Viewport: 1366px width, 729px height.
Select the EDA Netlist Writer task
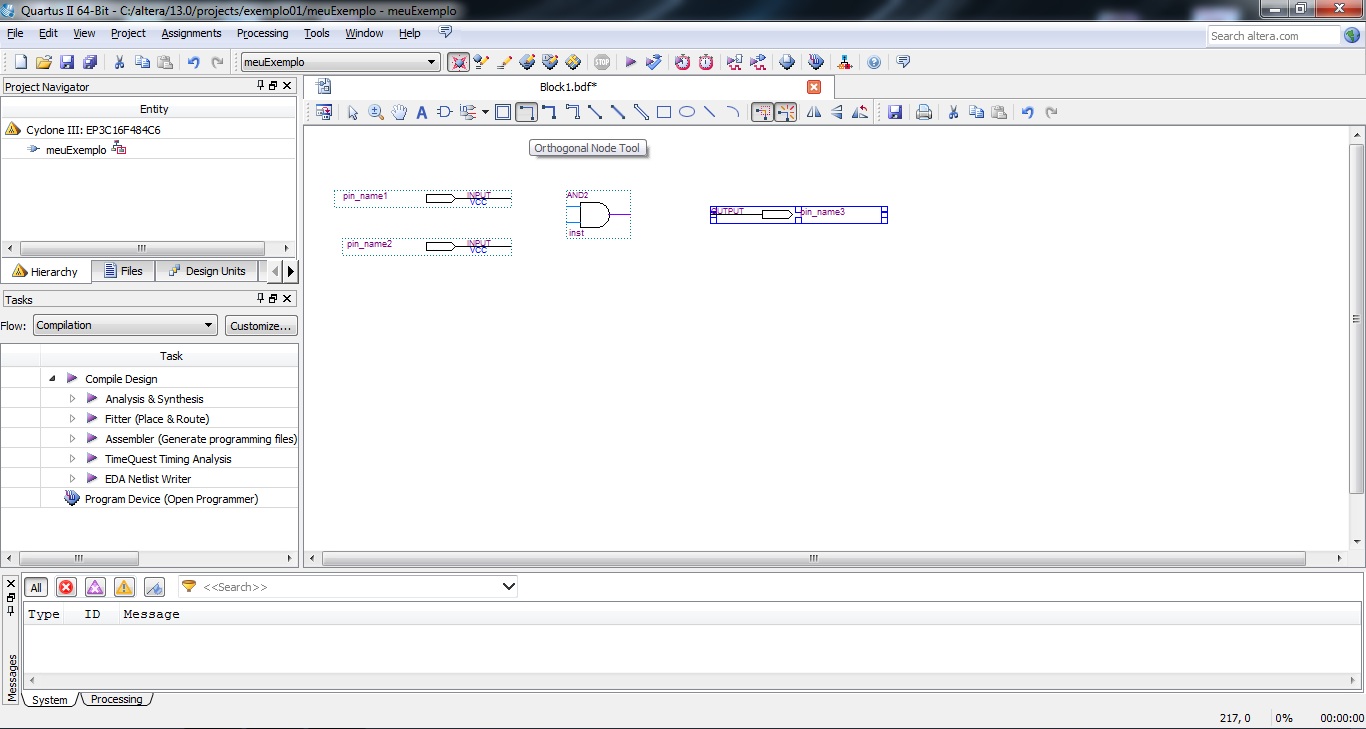(x=148, y=479)
